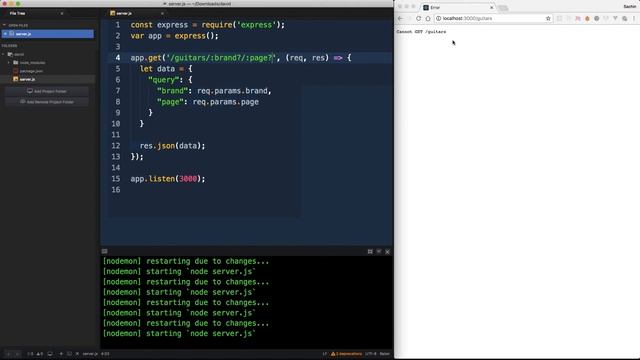Viewport: 640px width, 360px height.
Task: Close server.js from the Open Files list
Action: pos(5,34)
